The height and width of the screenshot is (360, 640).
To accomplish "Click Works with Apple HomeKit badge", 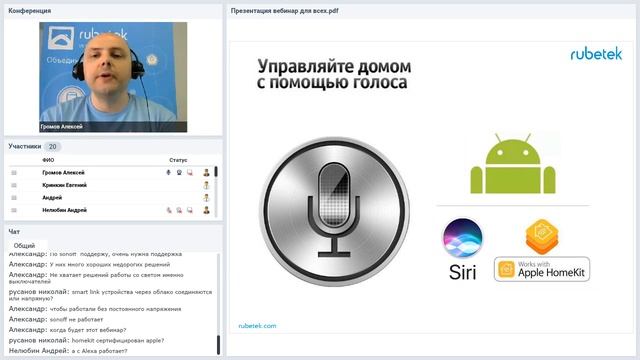I will pos(542,269).
